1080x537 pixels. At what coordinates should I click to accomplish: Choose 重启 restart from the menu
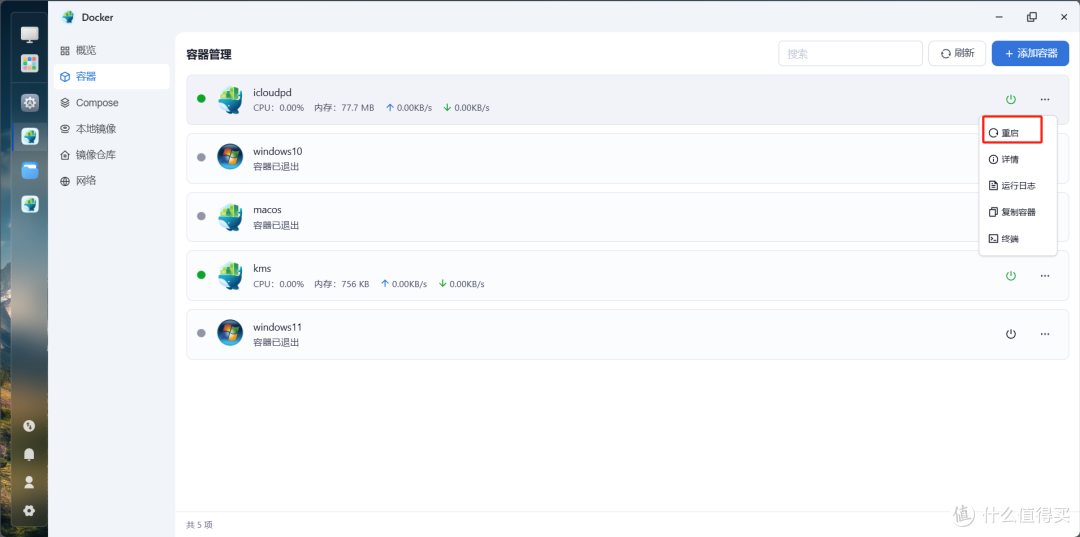point(1012,133)
